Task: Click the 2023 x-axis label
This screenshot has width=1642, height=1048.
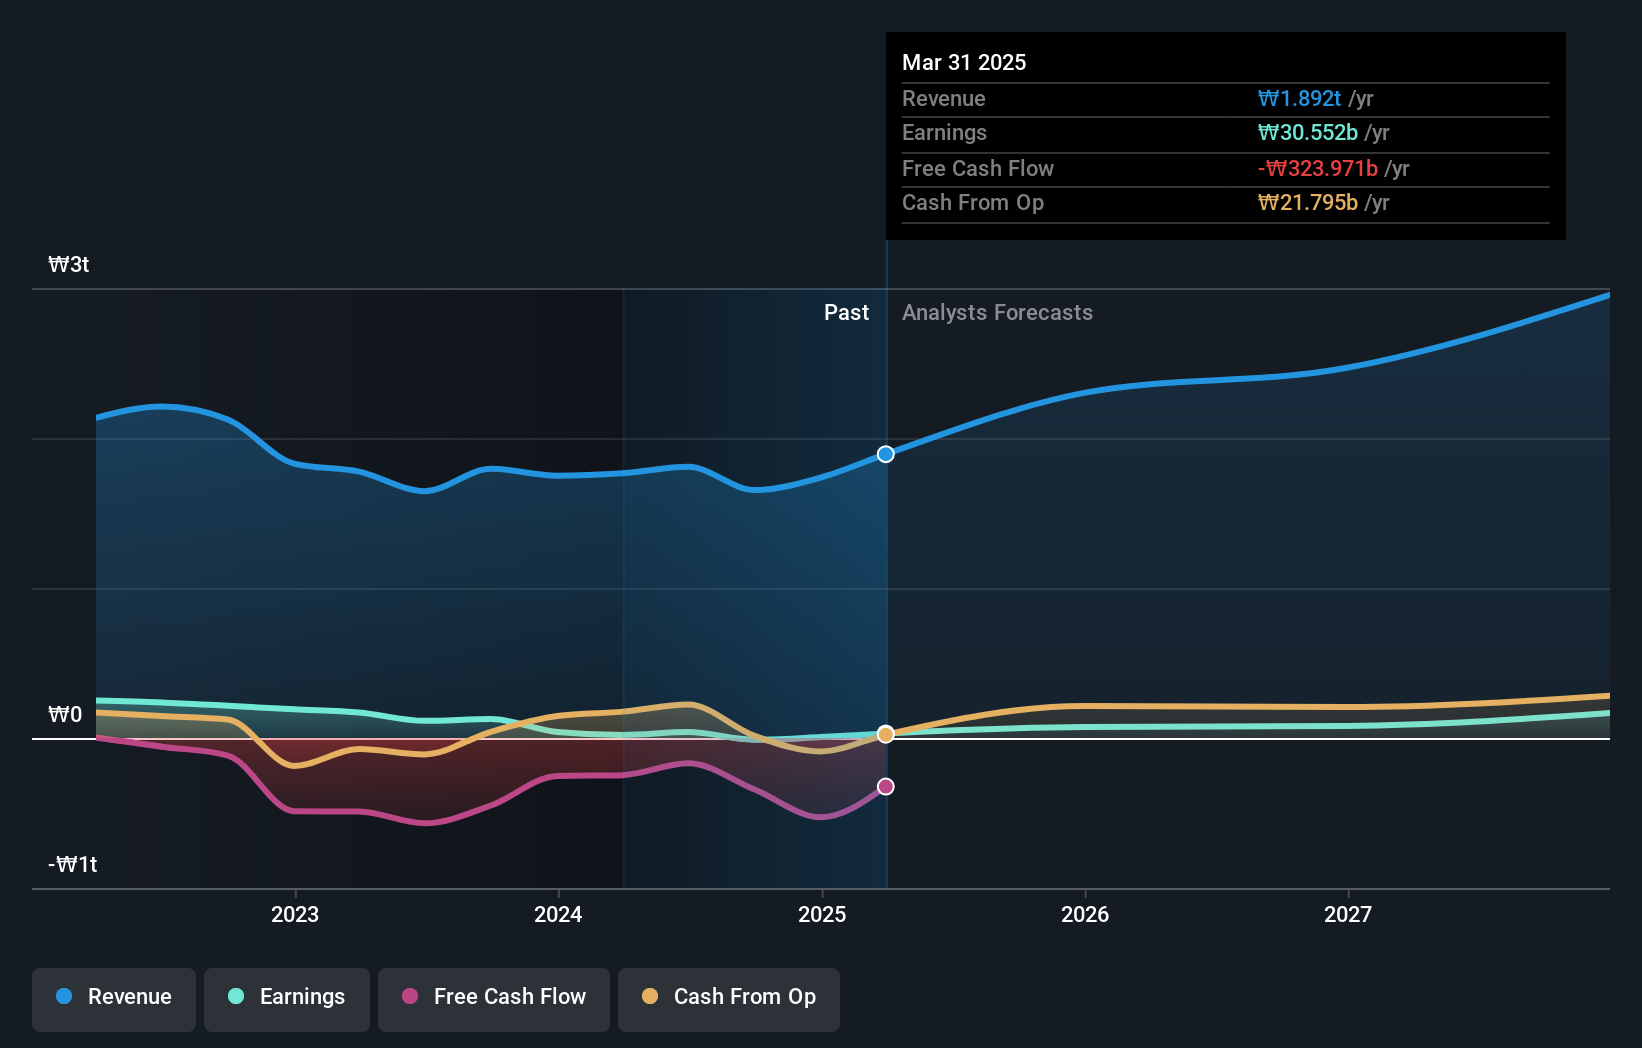Action: pos(295,914)
